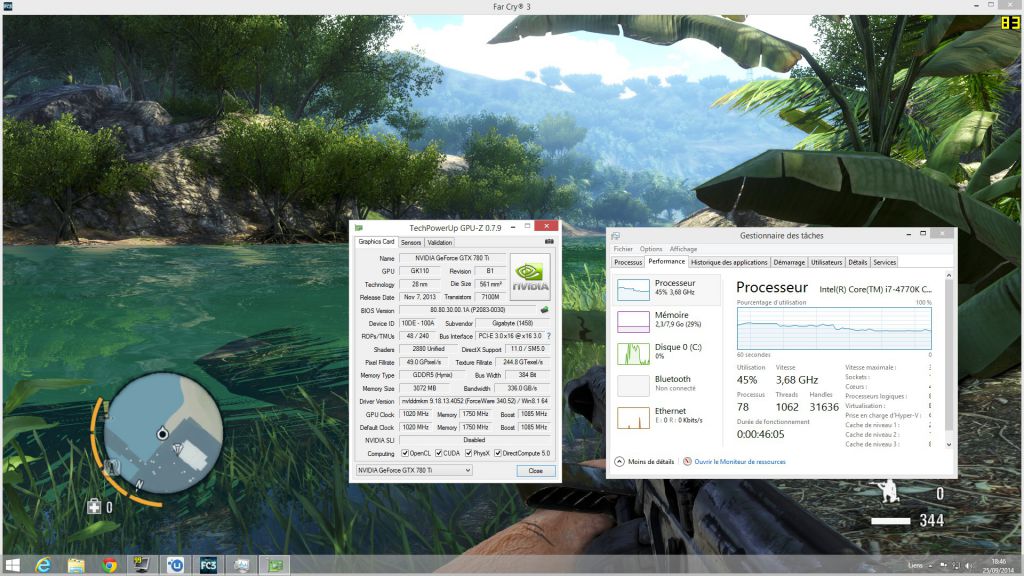Screen dimensions: 1024x576
Task: Click Task Manager scrollbar down arrow
Action: [949, 444]
